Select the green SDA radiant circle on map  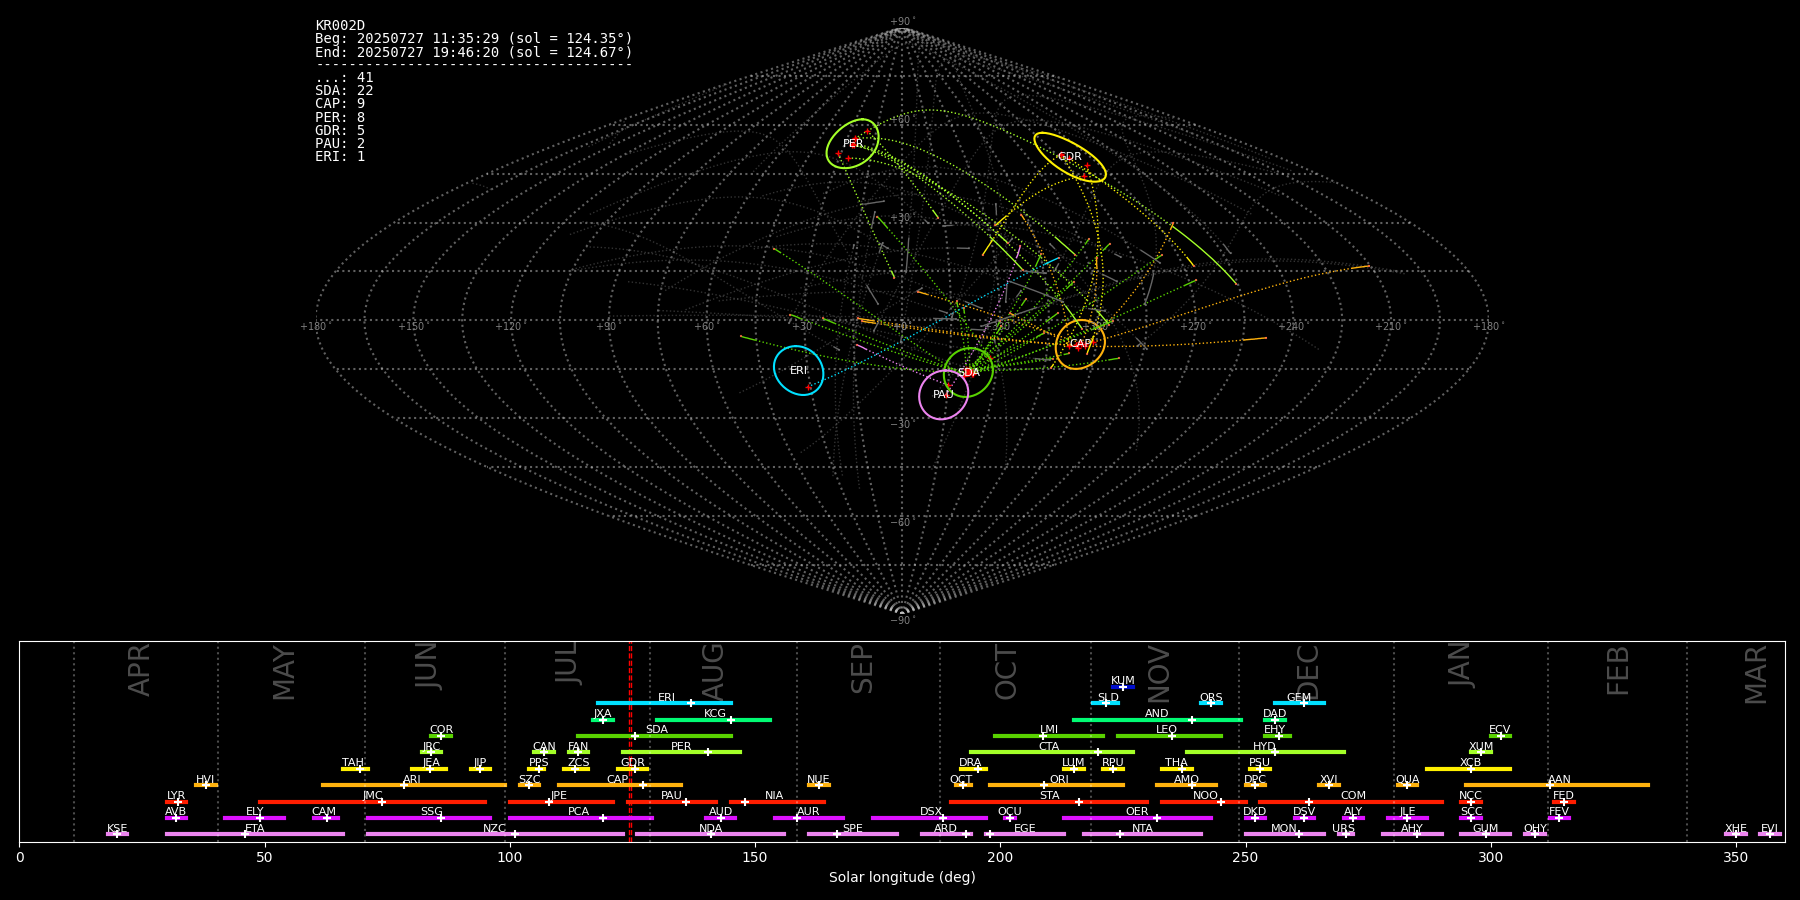(x=968, y=373)
